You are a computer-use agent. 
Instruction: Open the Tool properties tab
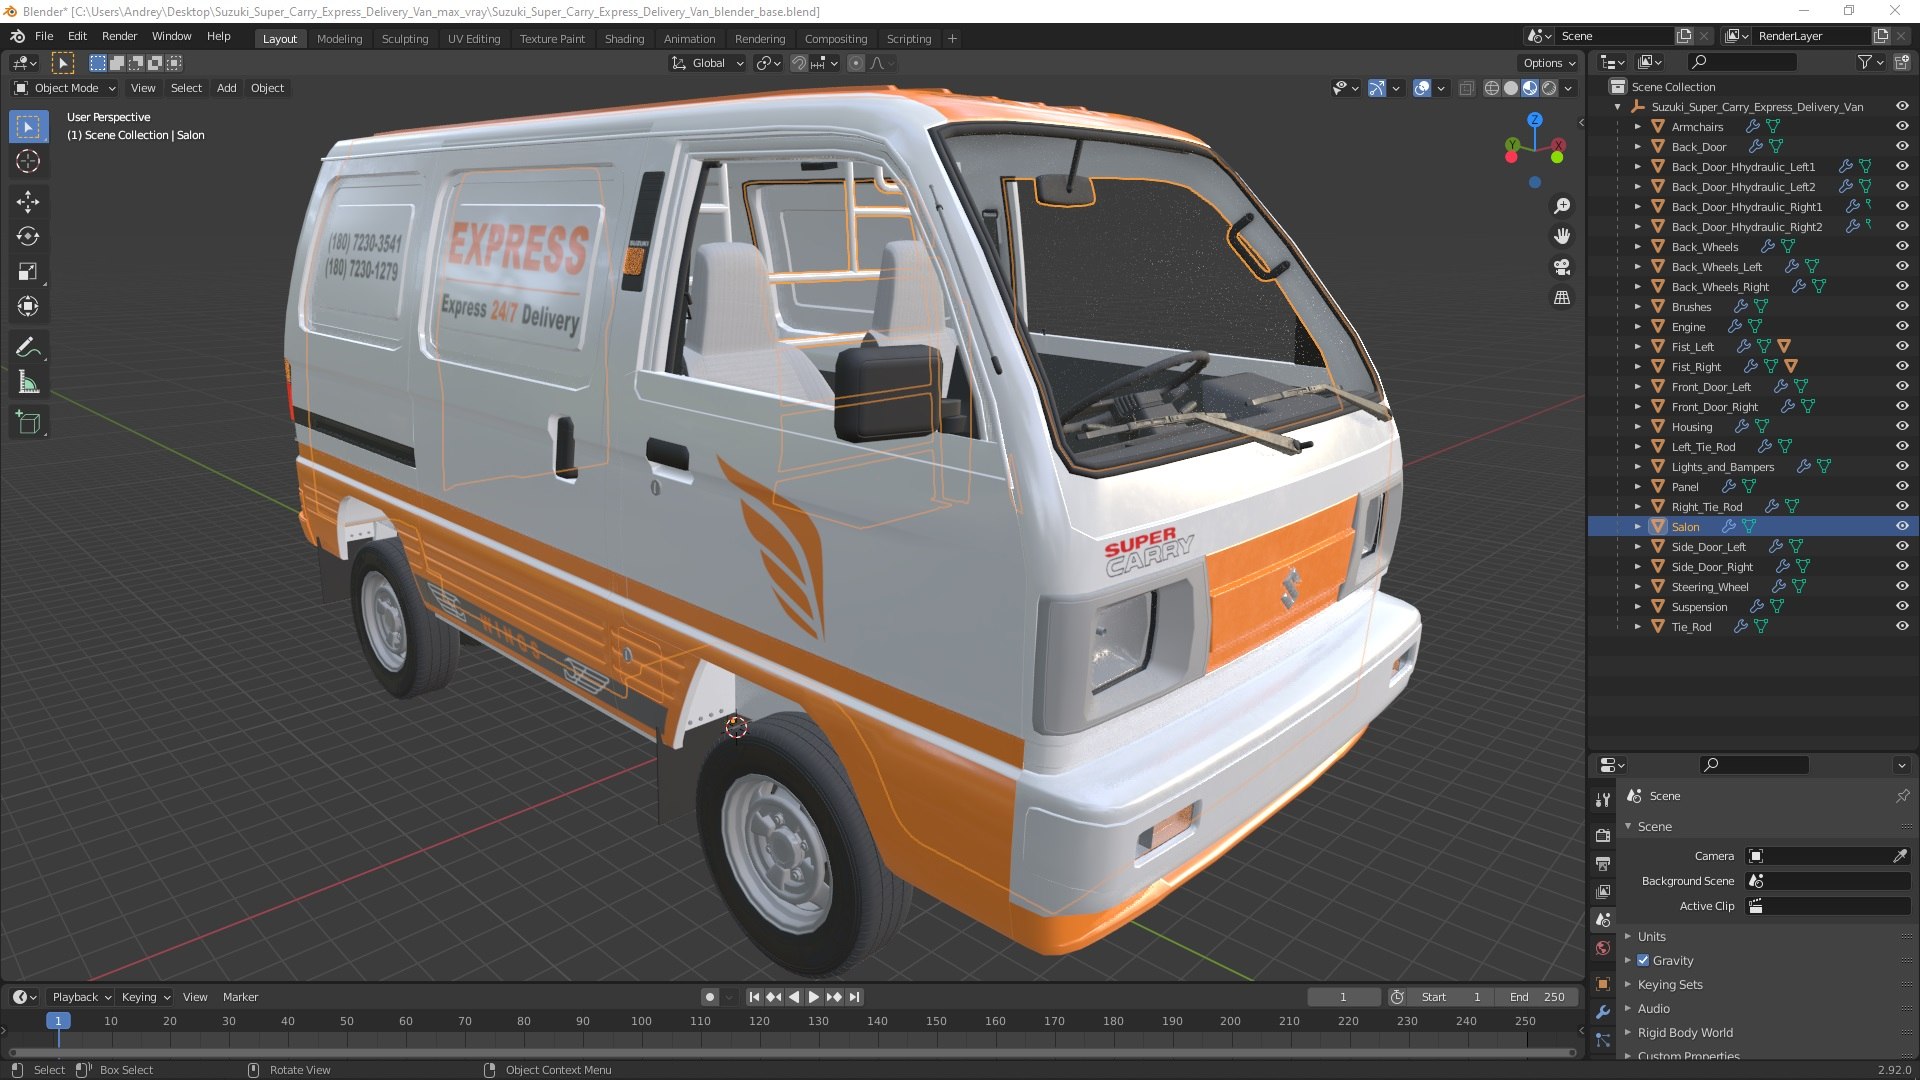click(1603, 800)
